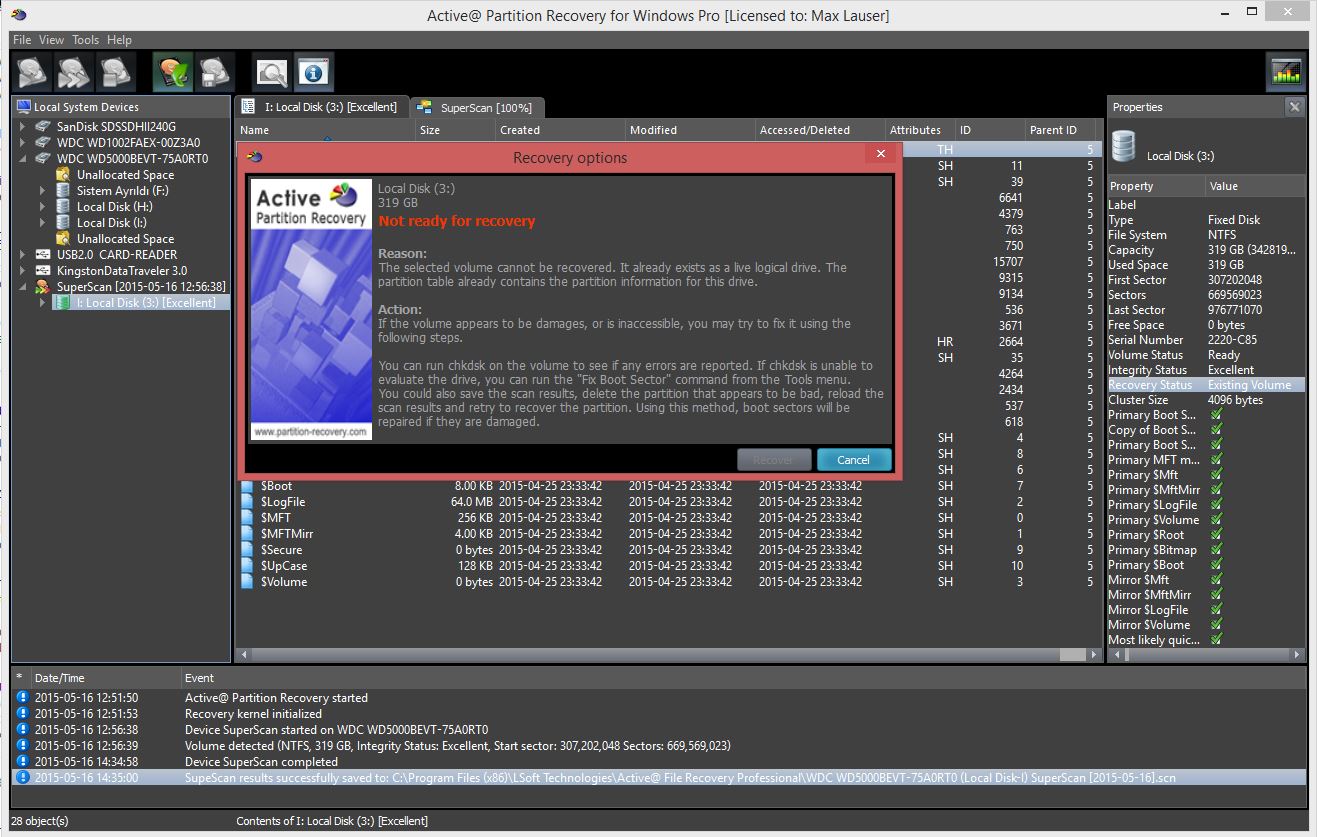
Task: Launch SuperScan from the second toolbar disk icon
Action: pos(74,72)
